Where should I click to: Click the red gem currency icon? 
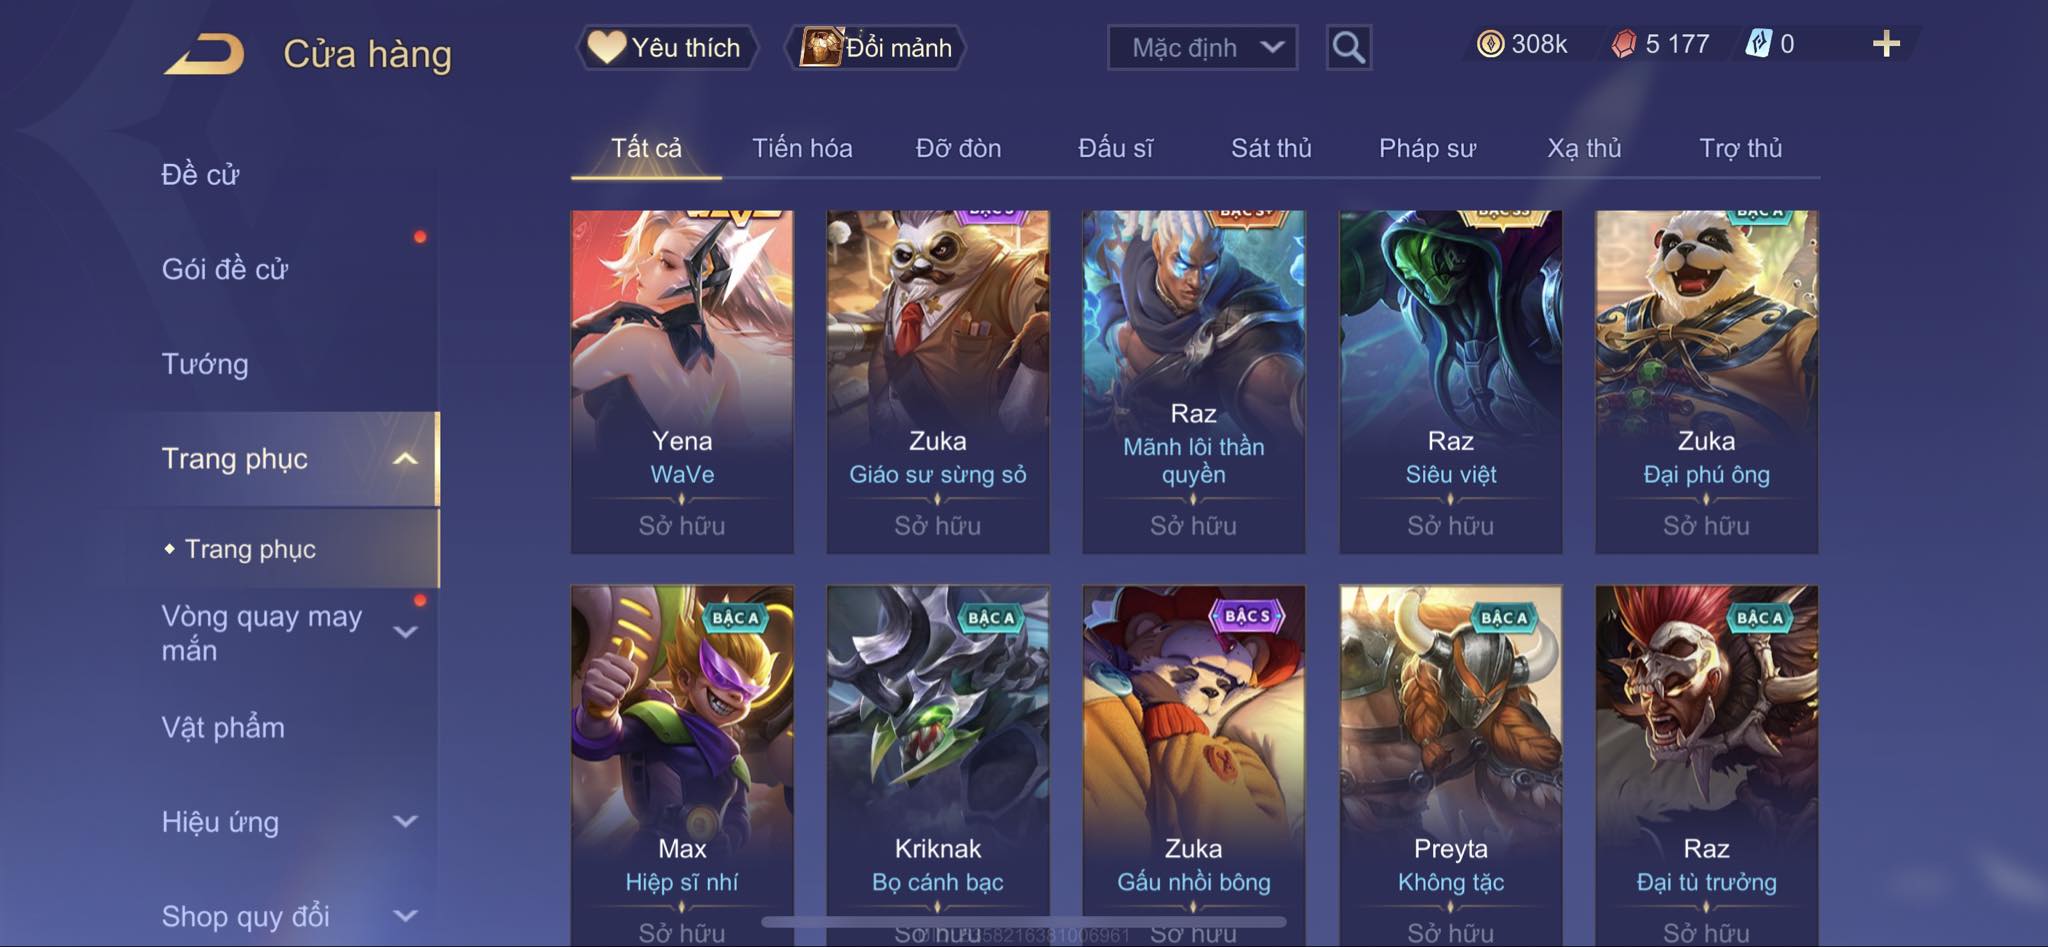pos(1624,44)
